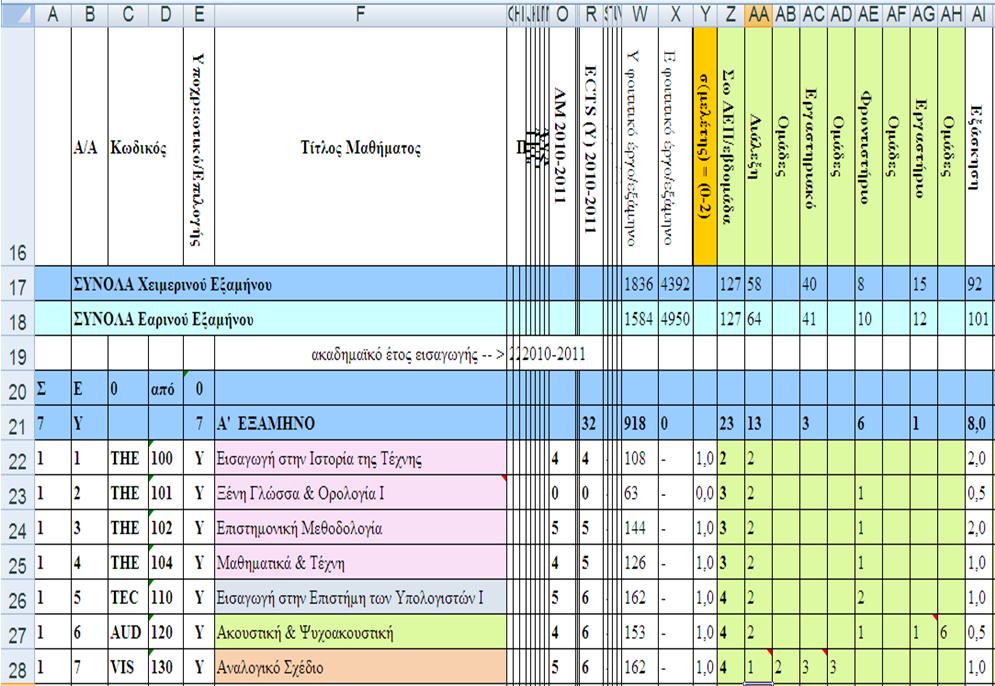This screenshot has width=995, height=686.
Task: Click the 'Εργαστηριακό' header cell
Action: point(814,147)
